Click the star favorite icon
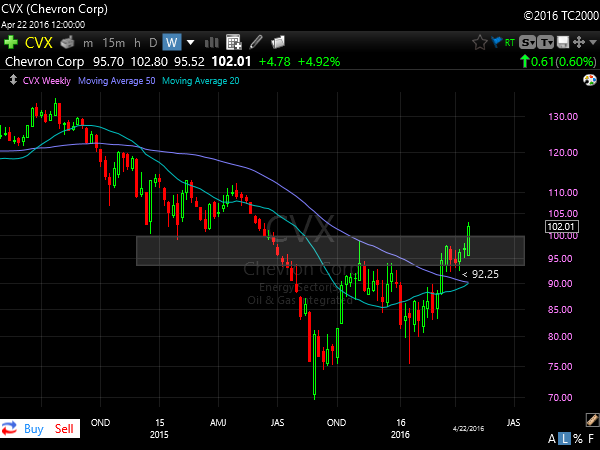 point(479,42)
